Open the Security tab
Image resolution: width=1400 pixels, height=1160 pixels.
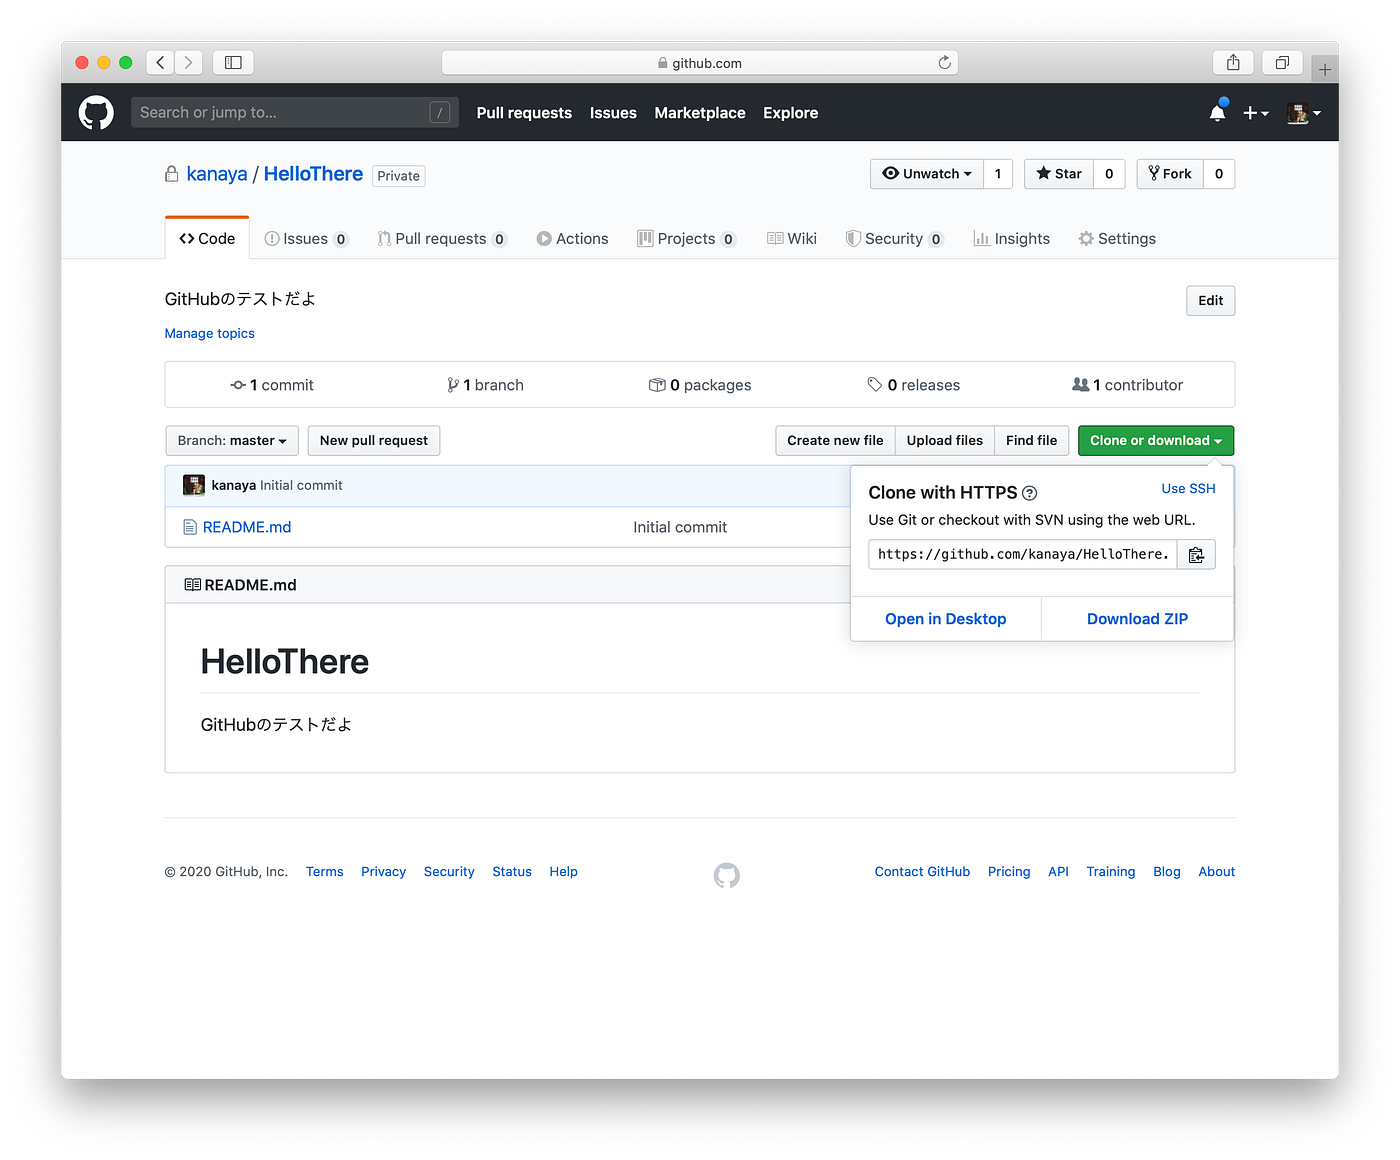coord(894,239)
